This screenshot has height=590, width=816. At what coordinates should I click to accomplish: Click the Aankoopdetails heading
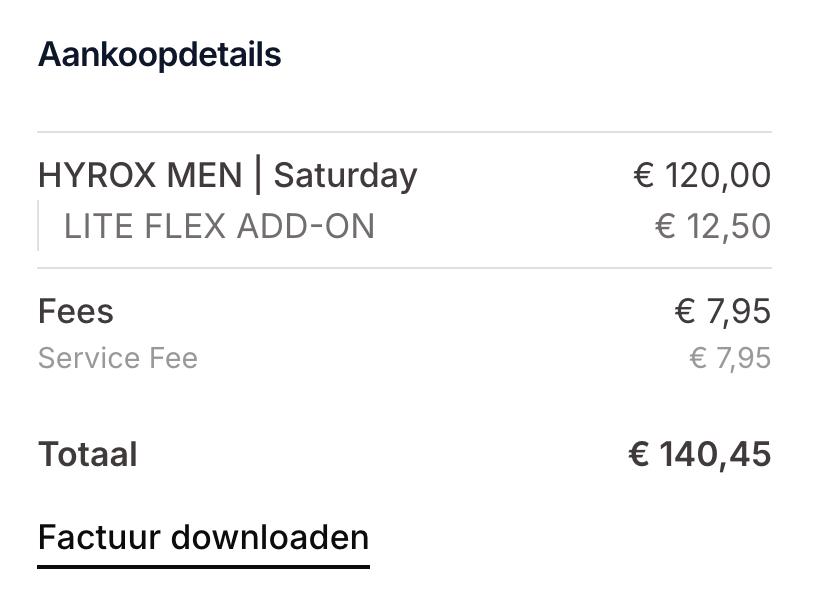click(x=159, y=54)
